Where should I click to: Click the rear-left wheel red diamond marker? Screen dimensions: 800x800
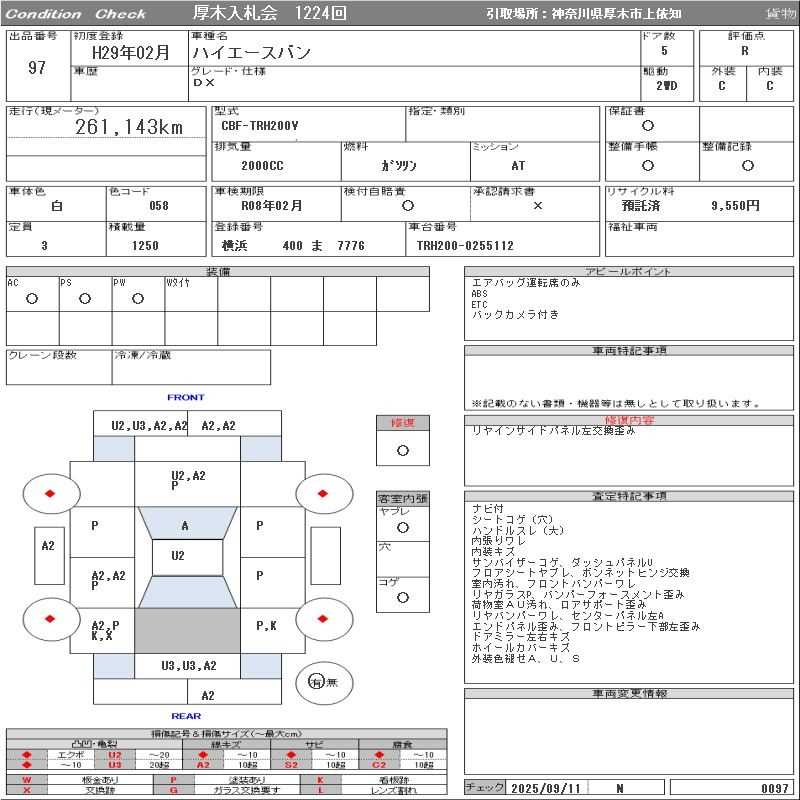pos(50,619)
